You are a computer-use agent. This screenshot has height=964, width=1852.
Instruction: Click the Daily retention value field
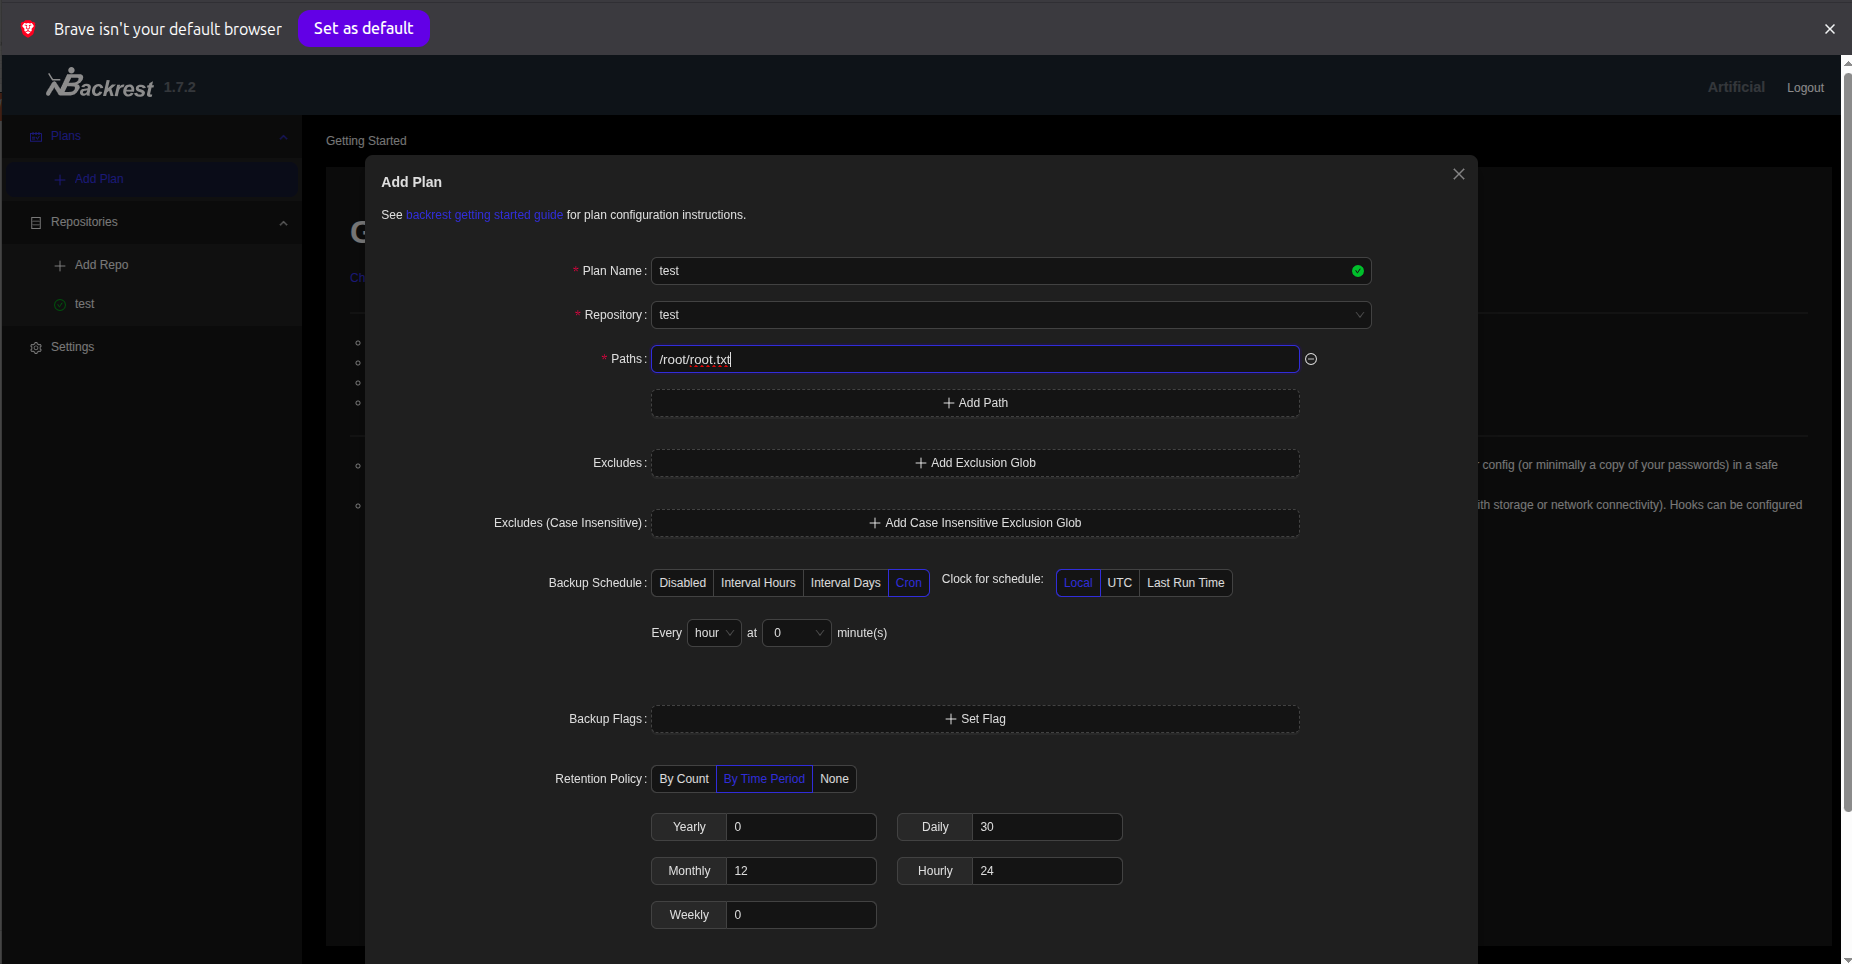[x=1047, y=827]
